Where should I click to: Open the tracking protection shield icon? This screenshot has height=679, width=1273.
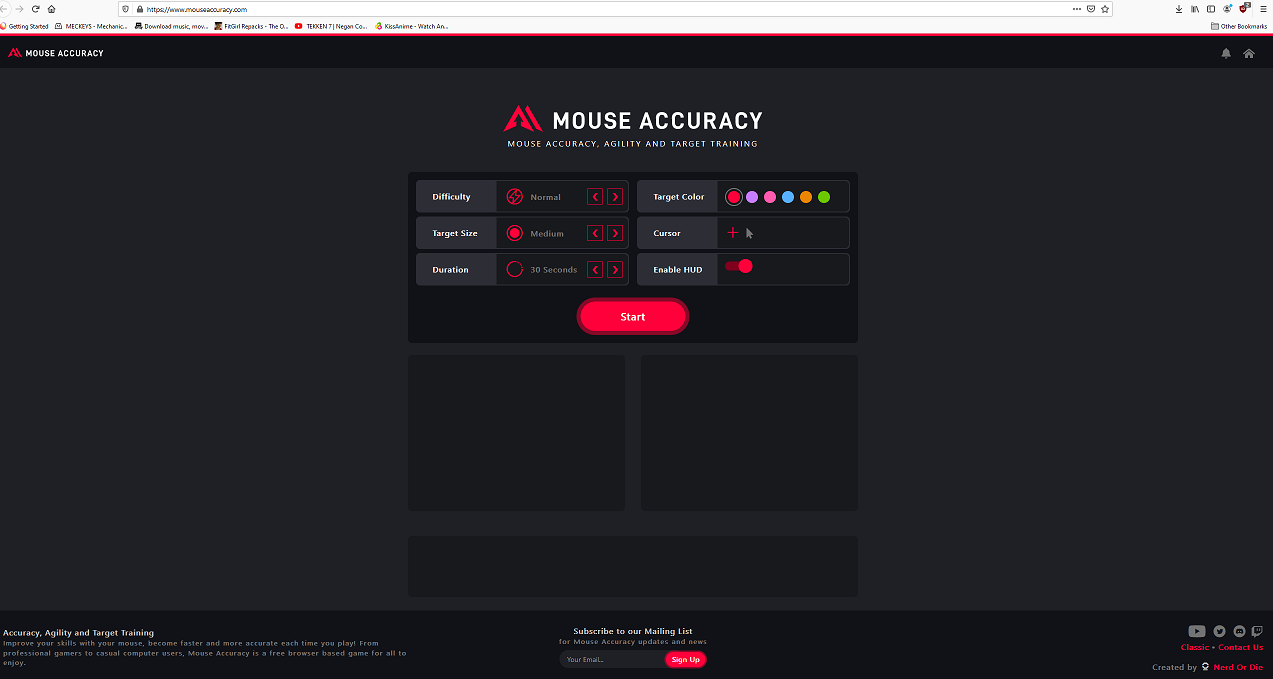pos(126,9)
